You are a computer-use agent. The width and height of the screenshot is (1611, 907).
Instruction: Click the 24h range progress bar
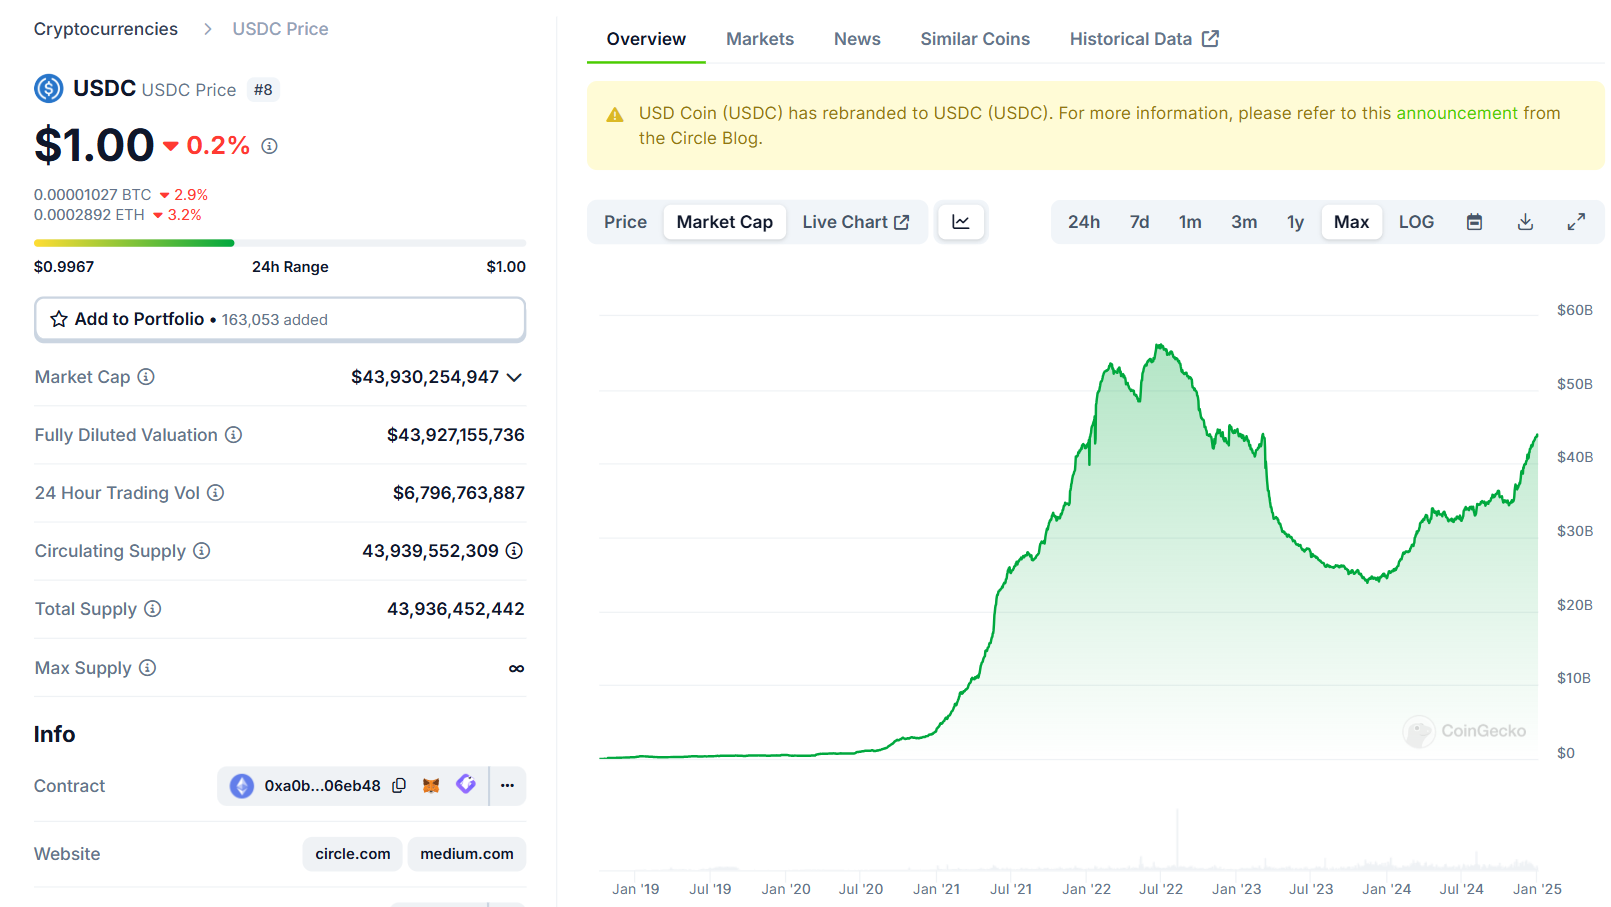(x=279, y=243)
